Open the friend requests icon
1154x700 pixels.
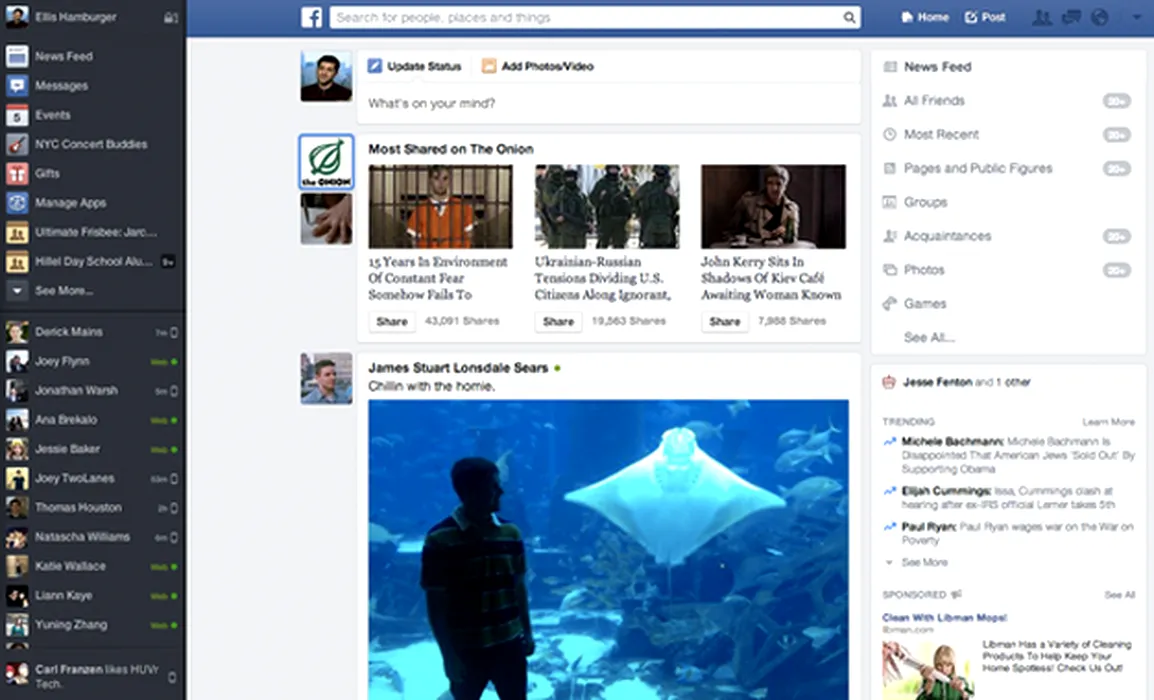click(1042, 17)
